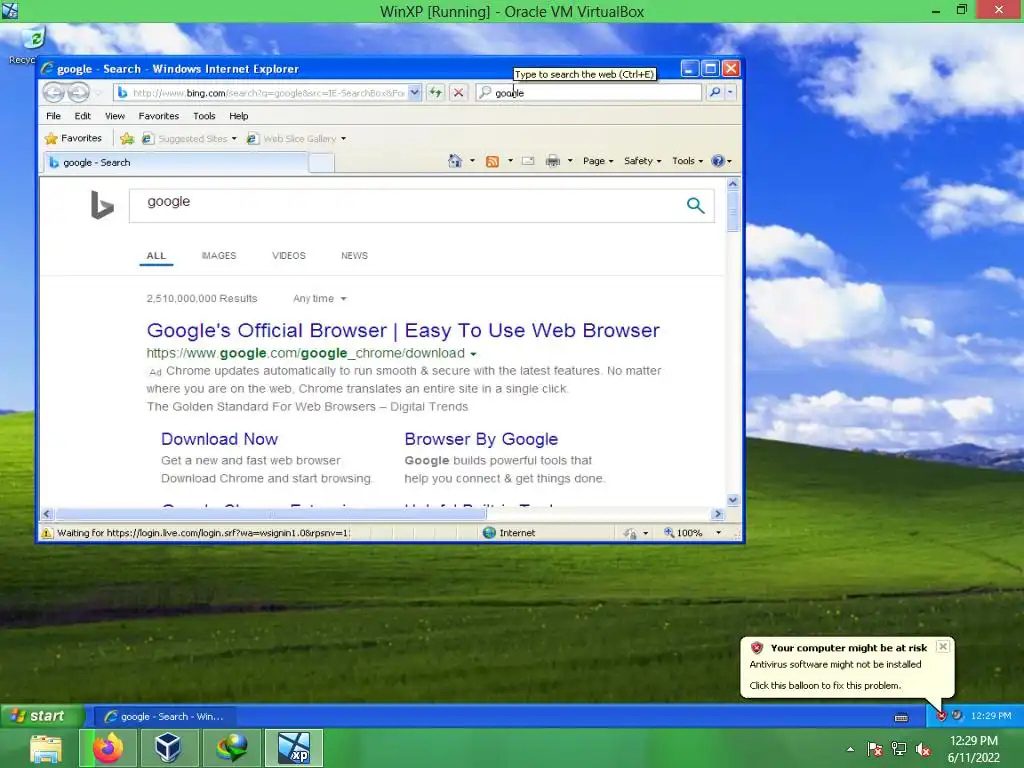Expand Suggested Sites dropdown
The height and width of the screenshot is (768, 1024).
pos(234,138)
